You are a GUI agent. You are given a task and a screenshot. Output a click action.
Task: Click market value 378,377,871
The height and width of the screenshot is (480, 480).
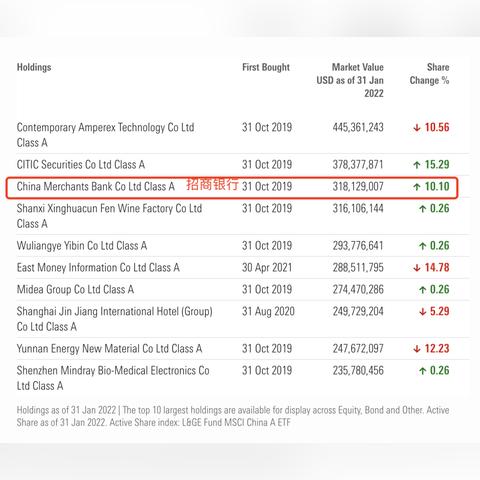click(x=358, y=165)
